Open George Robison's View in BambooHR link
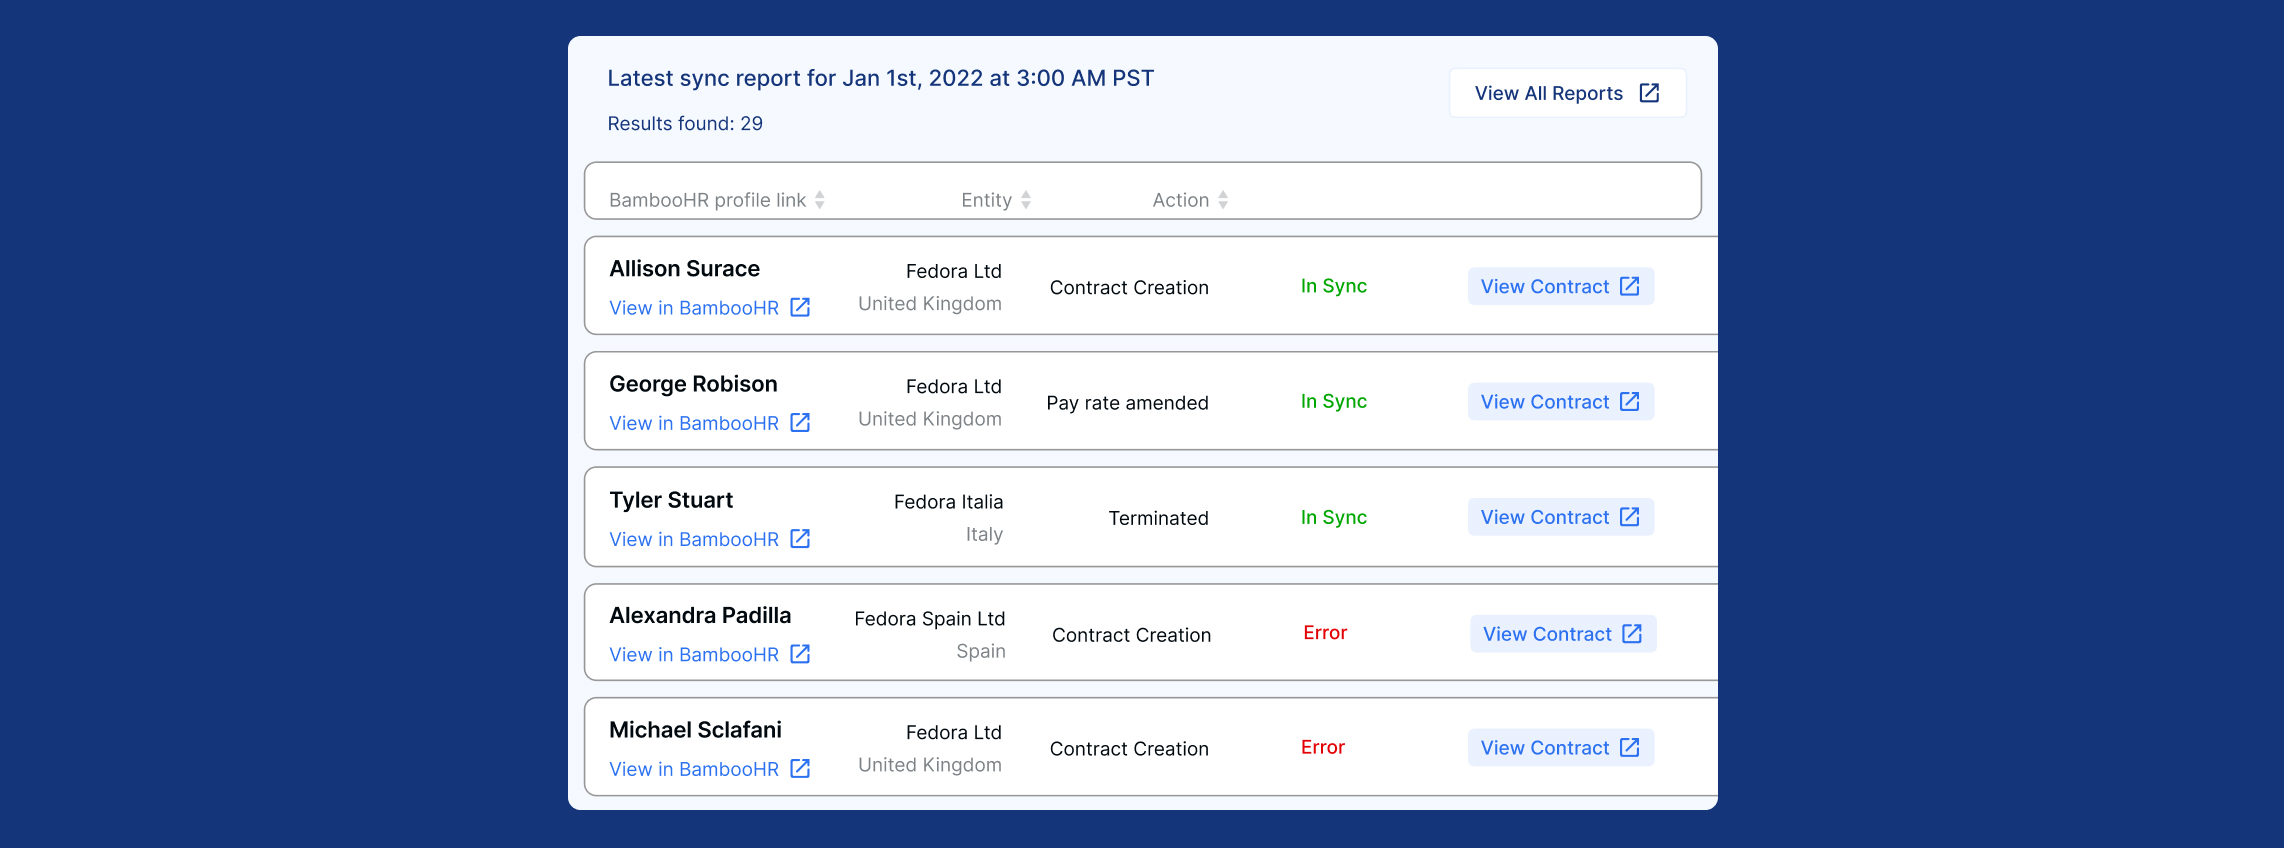Screen dimensions: 2284x848 [694, 423]
